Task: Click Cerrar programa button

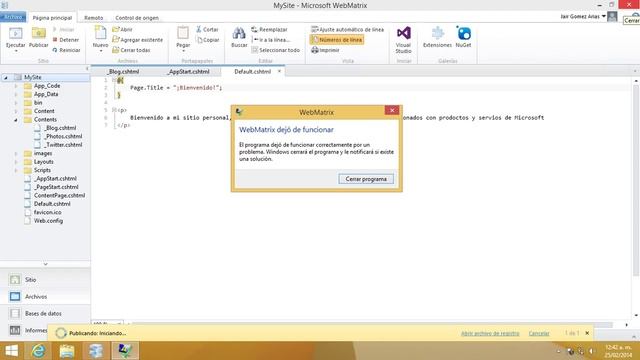Action: pyautogui.click(x=366, y=179)
